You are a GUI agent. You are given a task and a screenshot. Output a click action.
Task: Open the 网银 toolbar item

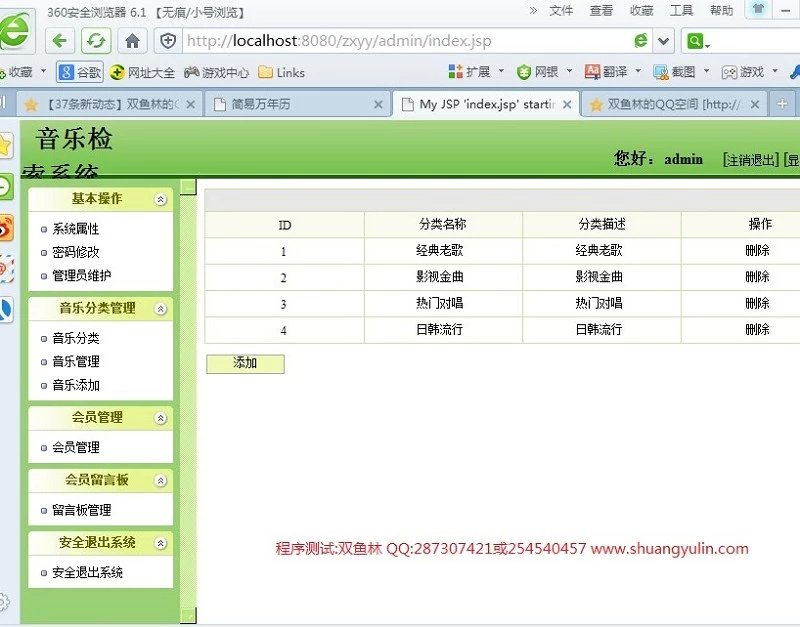[538, 71]
